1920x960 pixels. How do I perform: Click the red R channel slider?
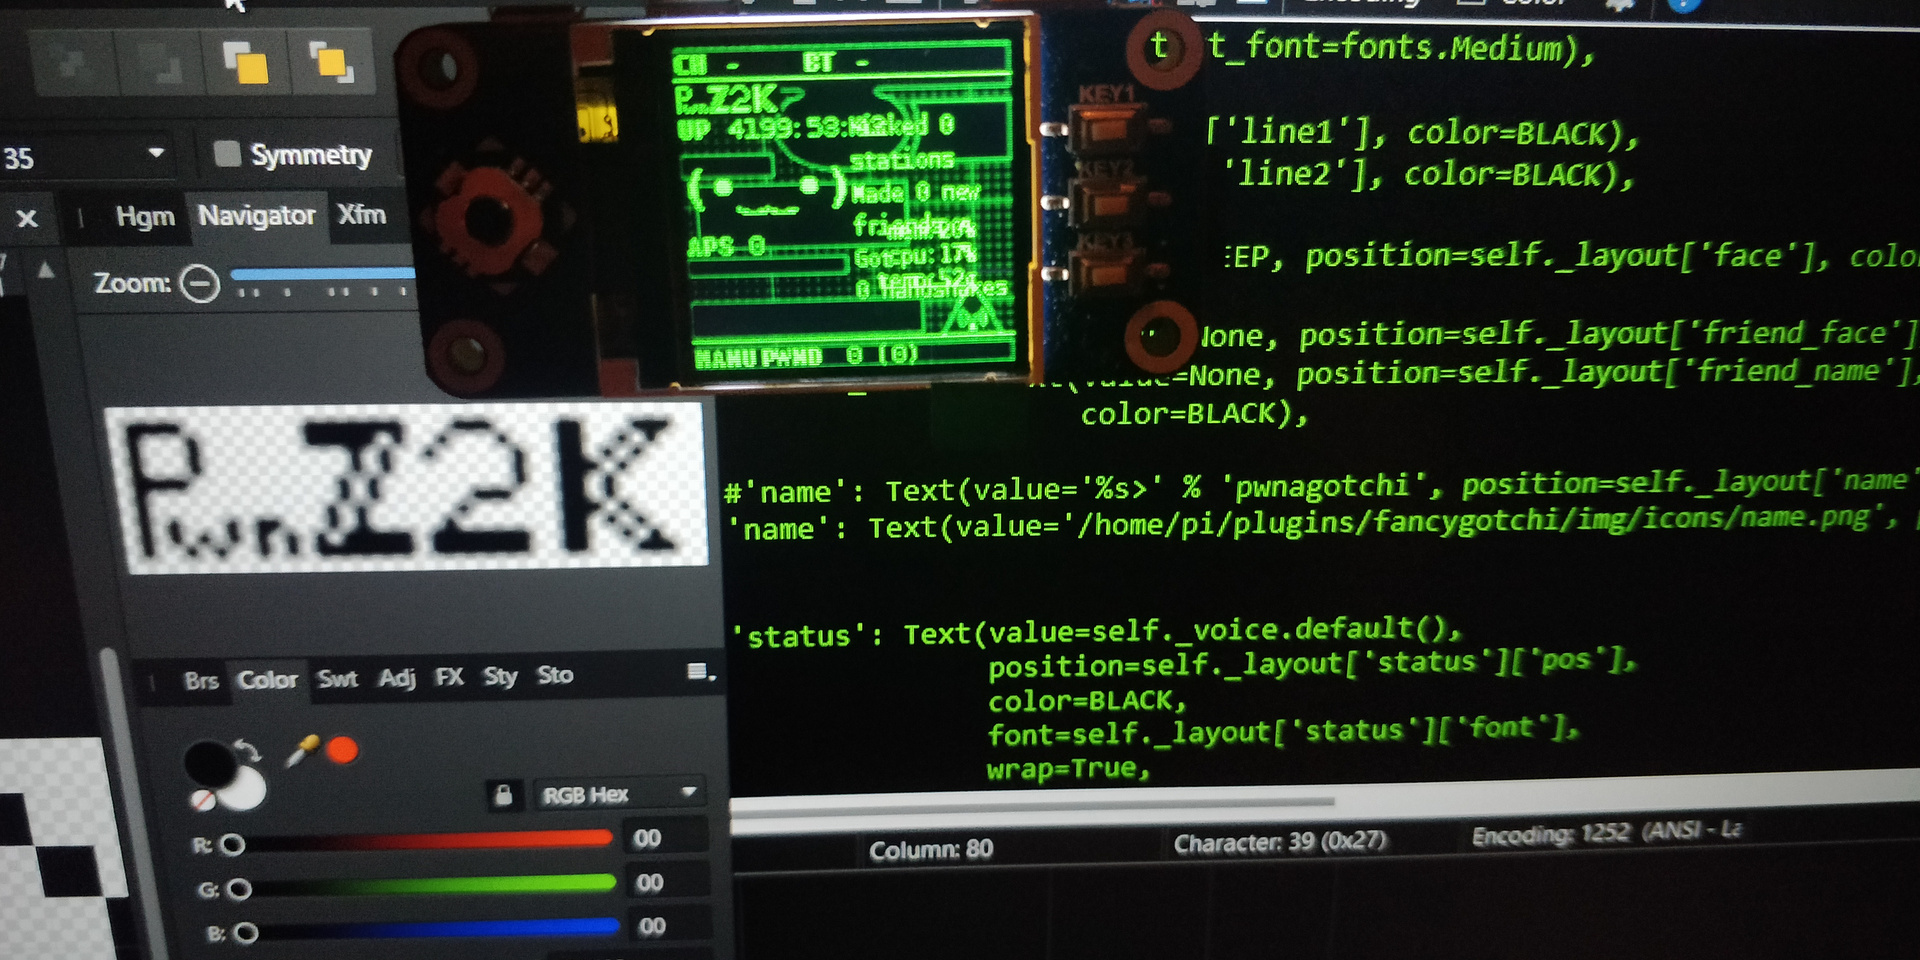coord(420,841)
